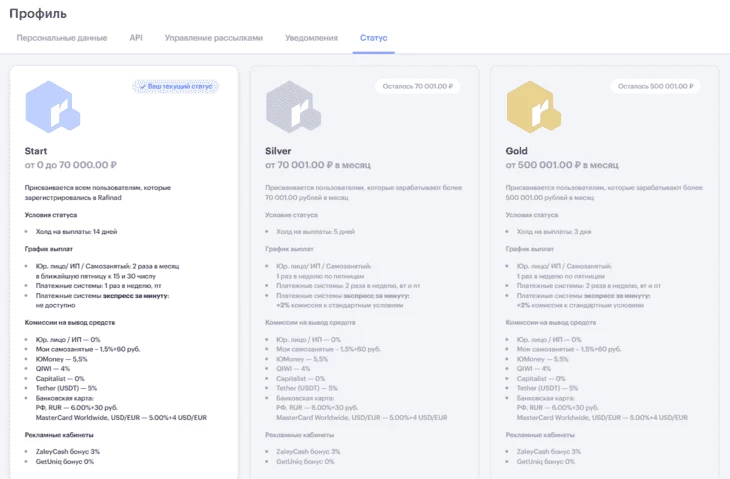Click 'Холд на выплаты: 14 дней' row

76,231
